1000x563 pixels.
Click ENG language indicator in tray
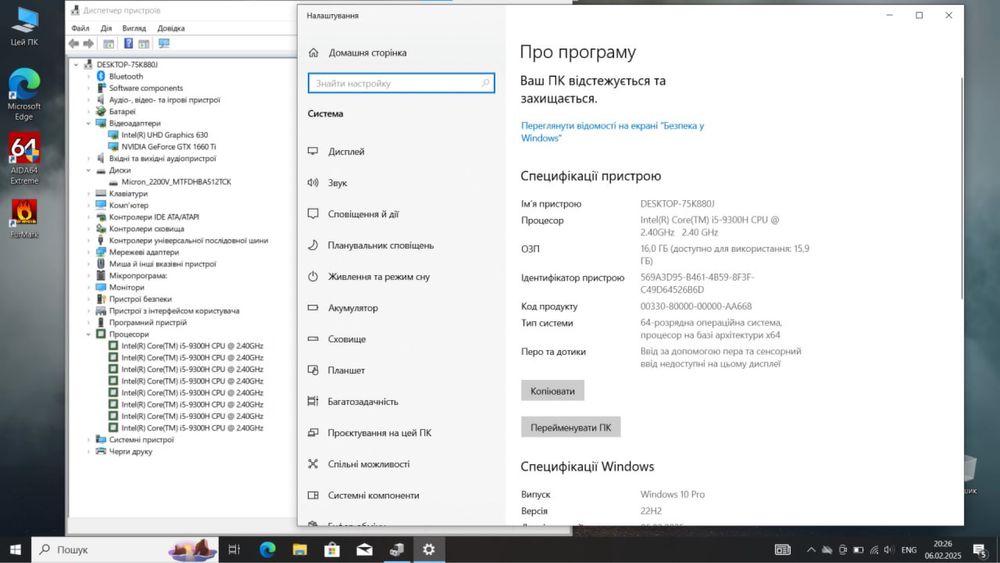[x=909, y=550]
